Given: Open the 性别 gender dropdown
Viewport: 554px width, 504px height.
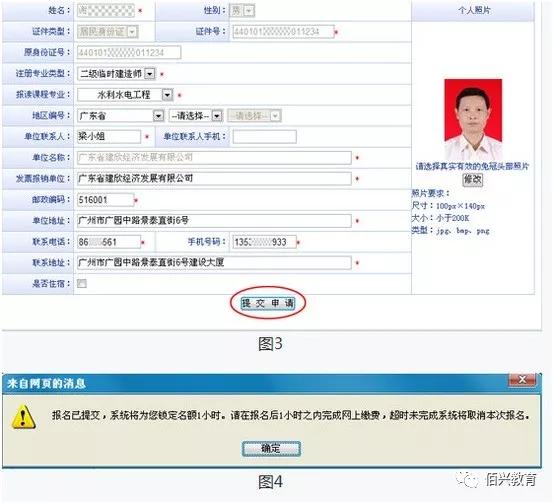Looking at the screenshot, I should 249,11.
